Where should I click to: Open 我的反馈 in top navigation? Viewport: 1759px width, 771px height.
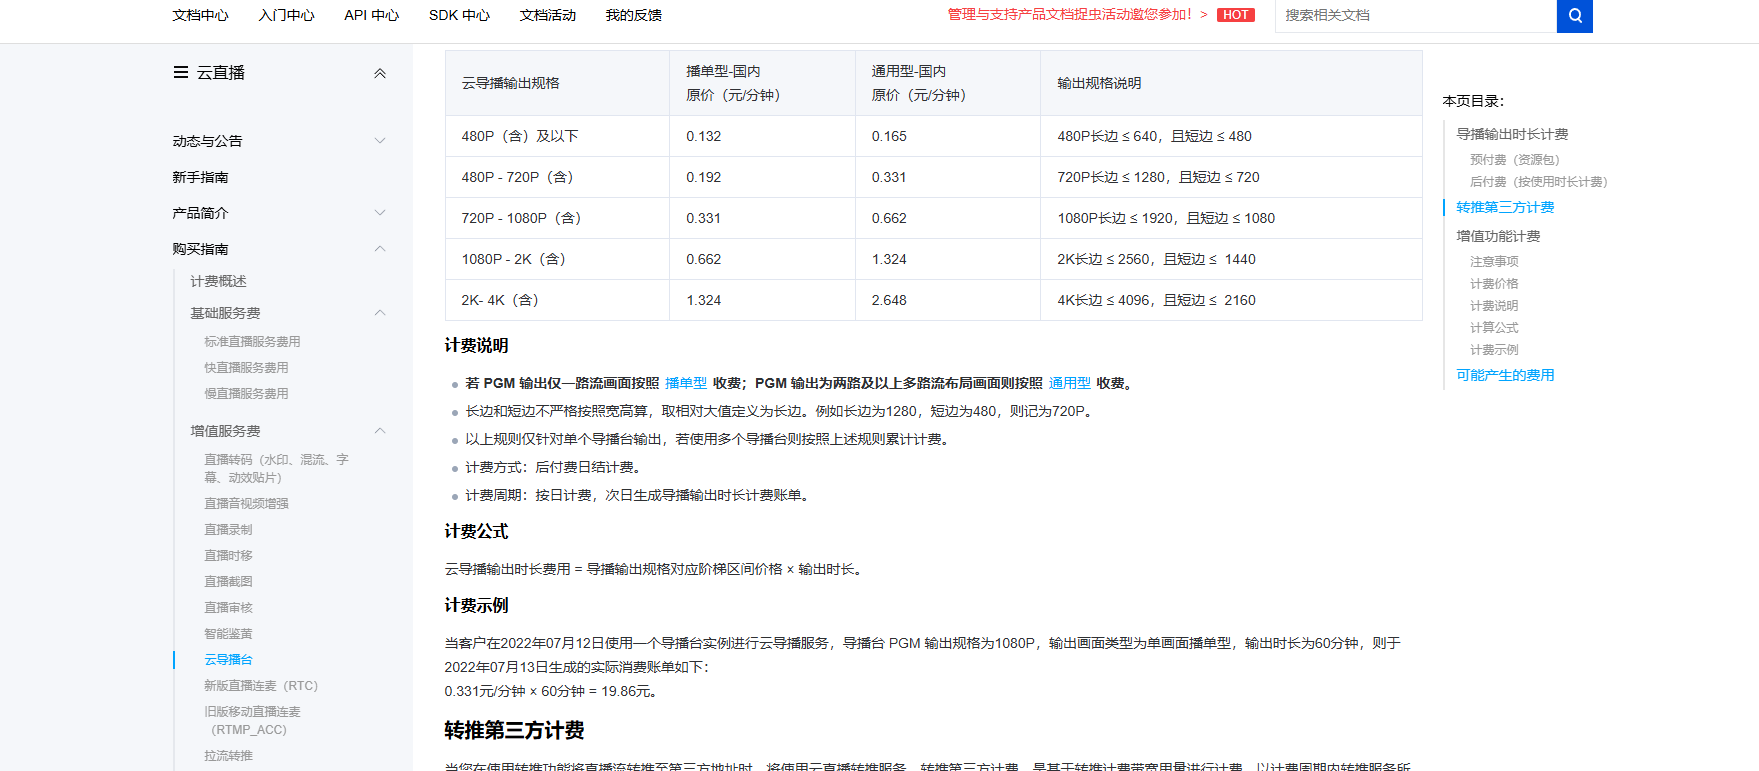[634, 15]
